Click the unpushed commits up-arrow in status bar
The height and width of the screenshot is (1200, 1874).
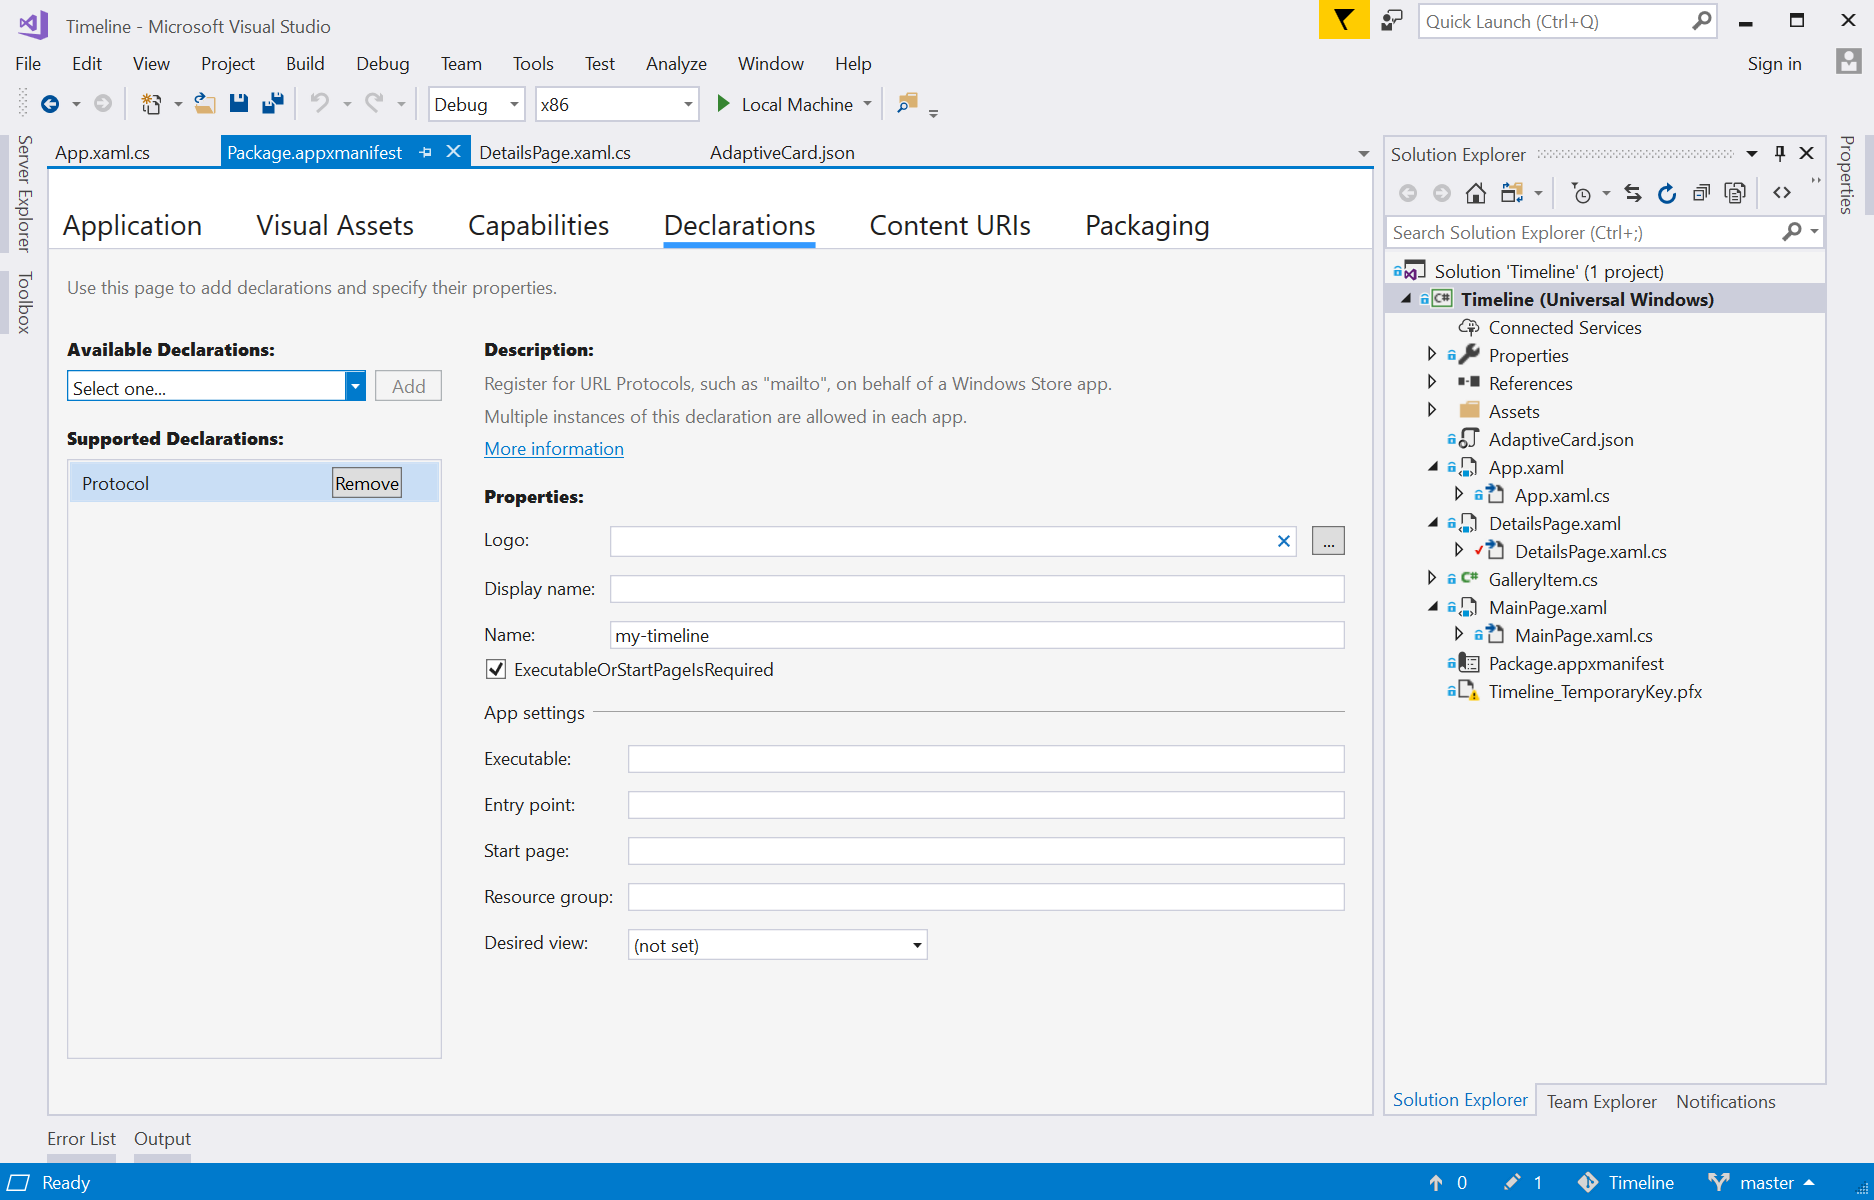click(1436, 1182)
